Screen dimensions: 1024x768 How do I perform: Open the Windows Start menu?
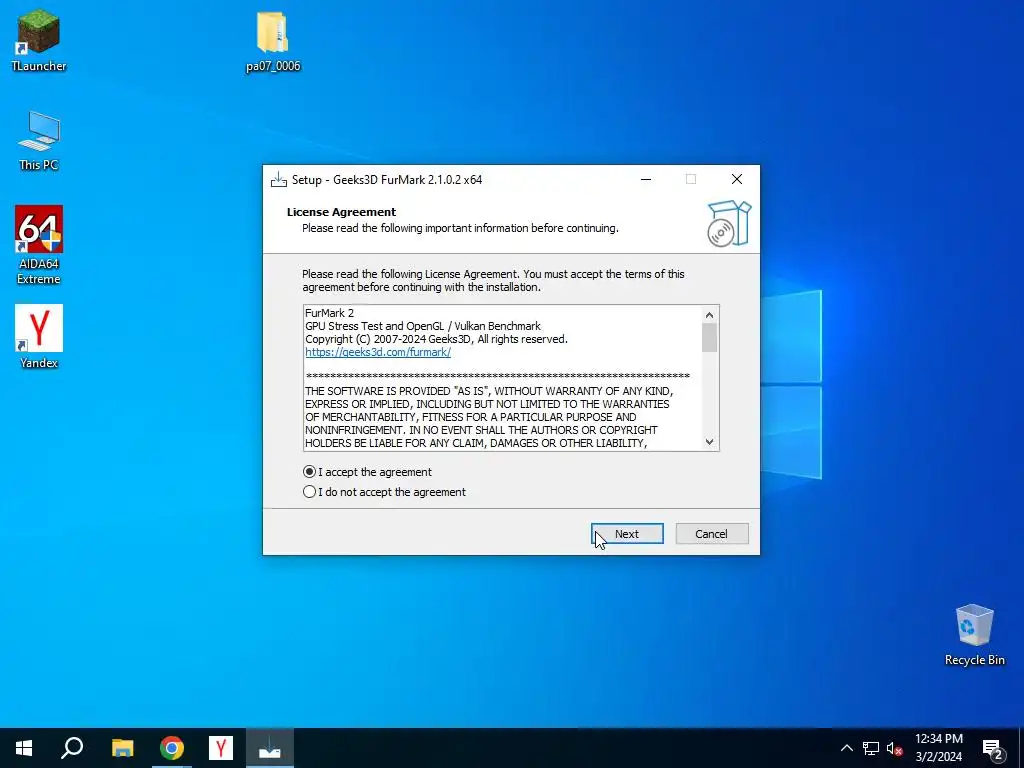pyautogui.click(x=24, y=748)
